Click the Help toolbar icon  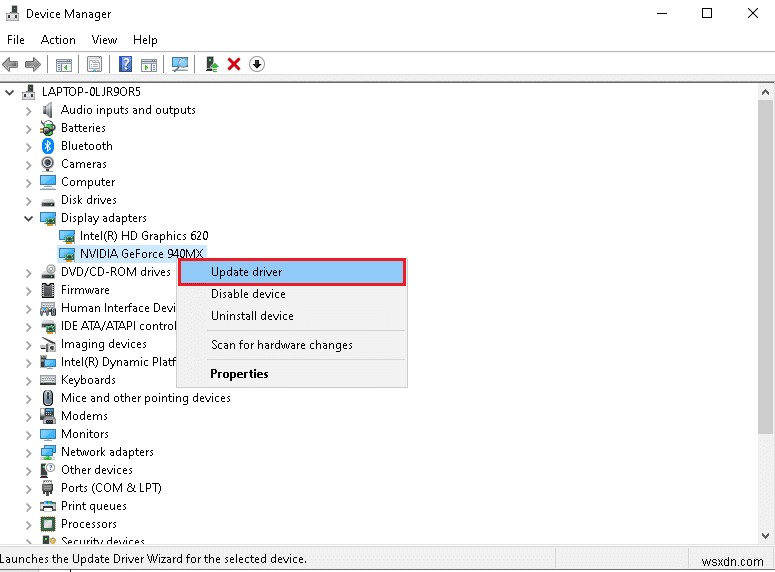point(125,64)
